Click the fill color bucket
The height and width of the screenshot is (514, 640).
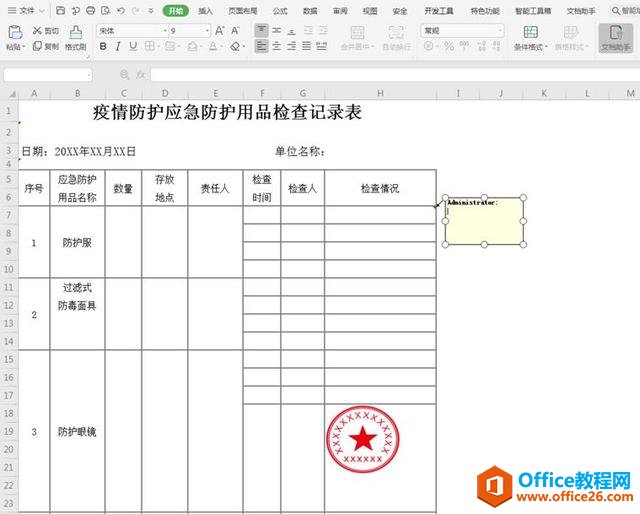[192, 46]
